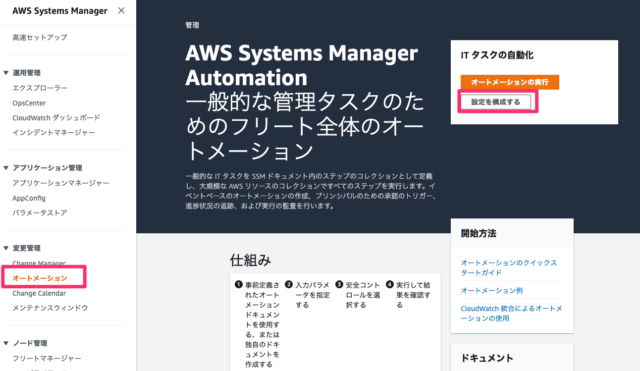Open CloudWatch ダッシュボード
This screenshot has width=640, height=371.
(x=56, y=118)
